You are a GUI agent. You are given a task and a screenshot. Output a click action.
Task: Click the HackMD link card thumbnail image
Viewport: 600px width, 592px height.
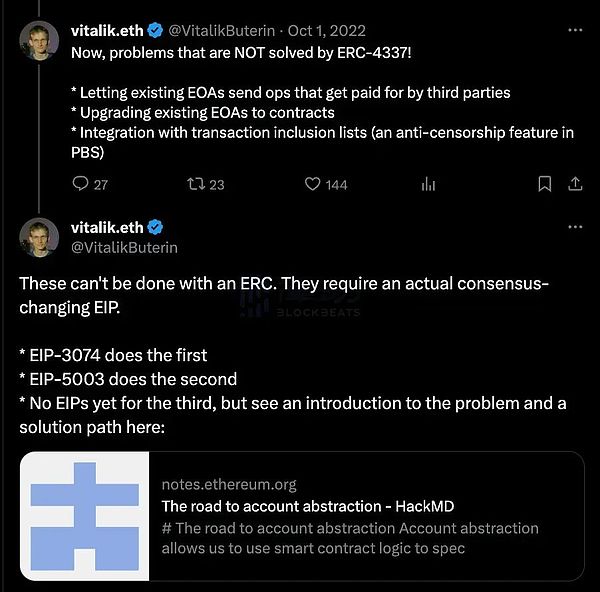[x=85, y=516]
